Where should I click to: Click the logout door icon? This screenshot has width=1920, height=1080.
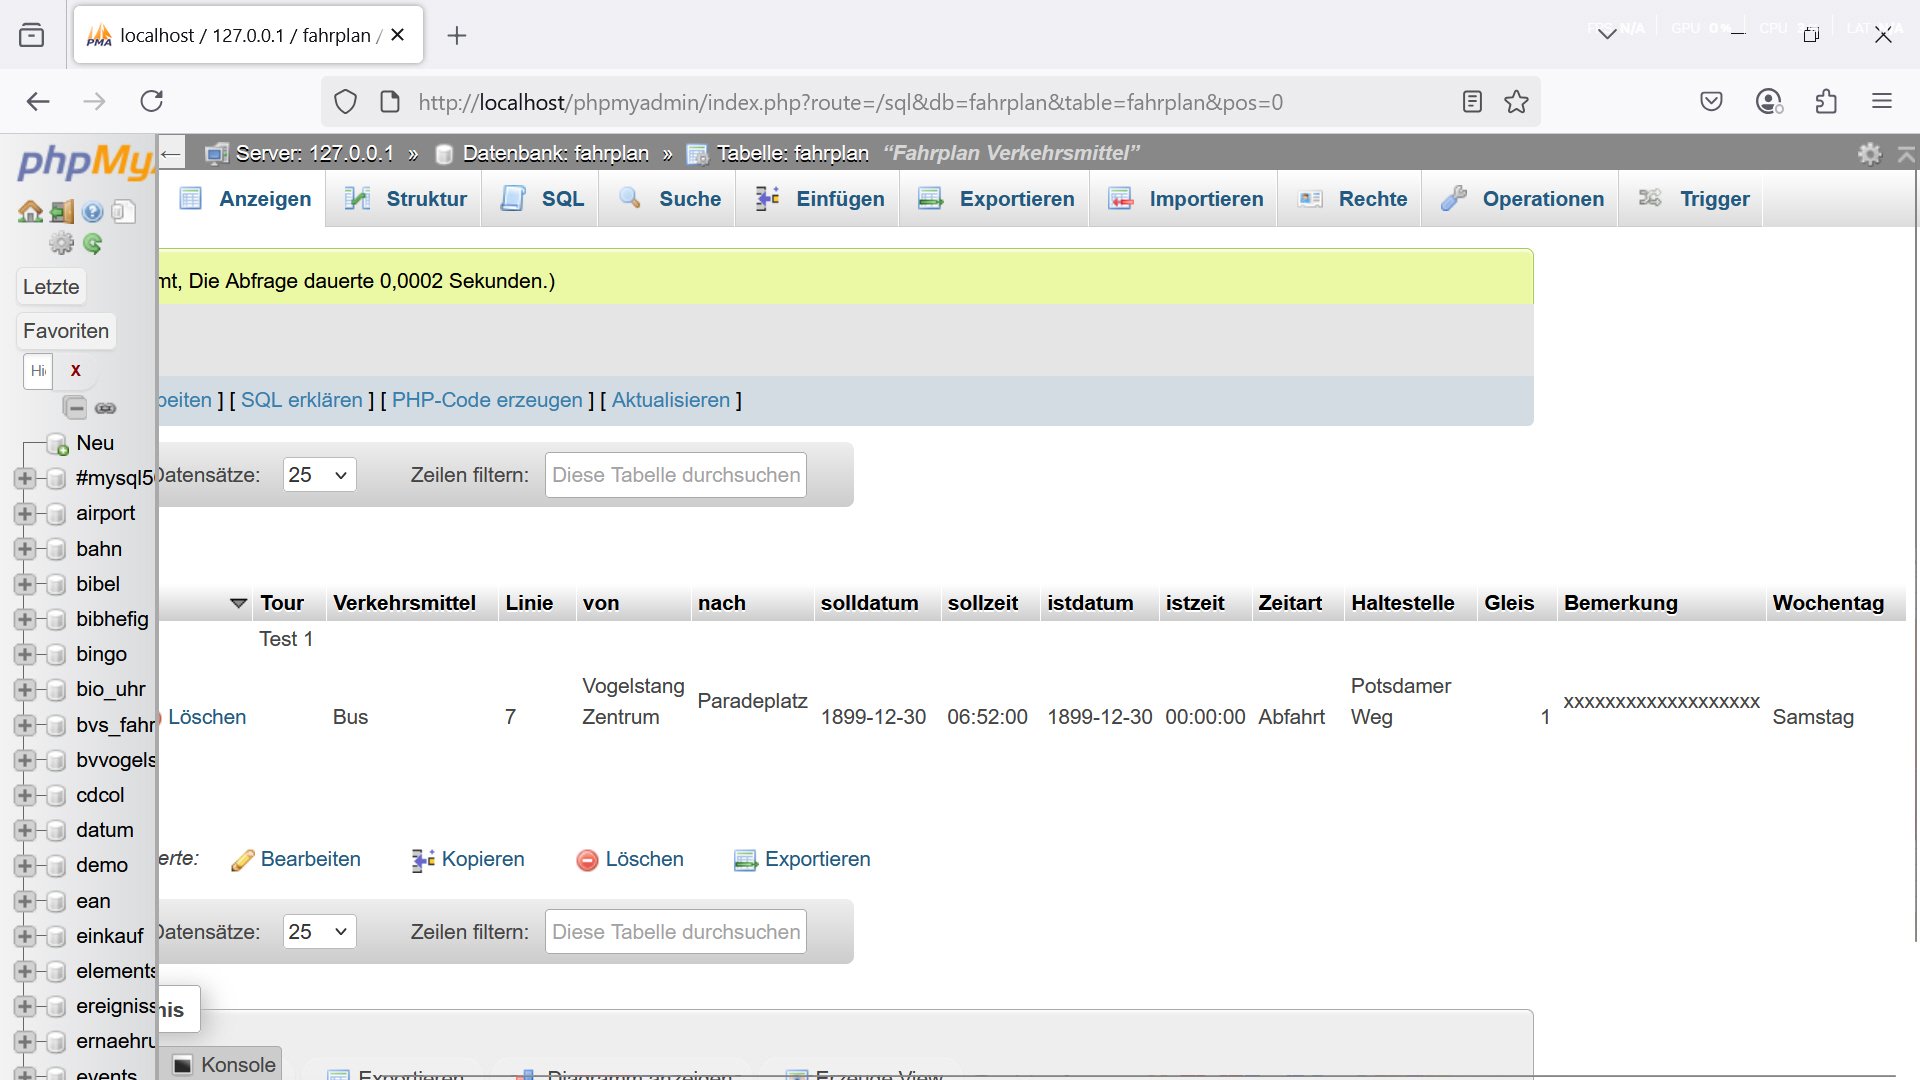coord(62,212)
